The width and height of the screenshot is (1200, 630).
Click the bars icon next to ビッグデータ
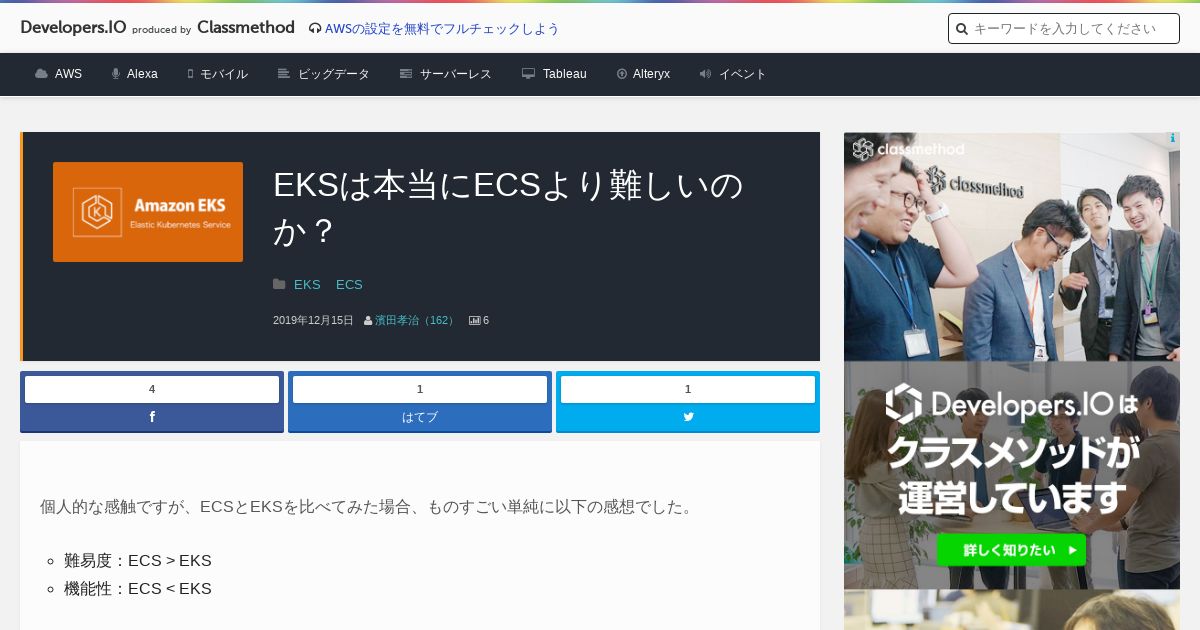click(284, 74)
